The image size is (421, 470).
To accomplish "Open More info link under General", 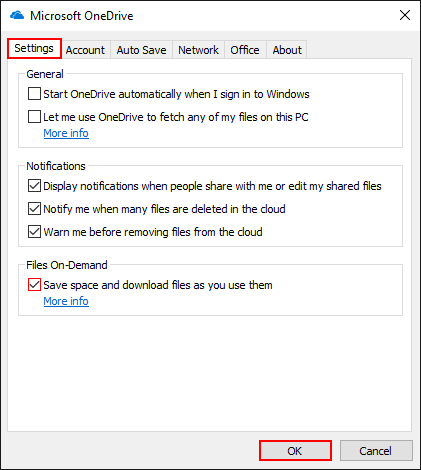I will click(x=66, y=133).
